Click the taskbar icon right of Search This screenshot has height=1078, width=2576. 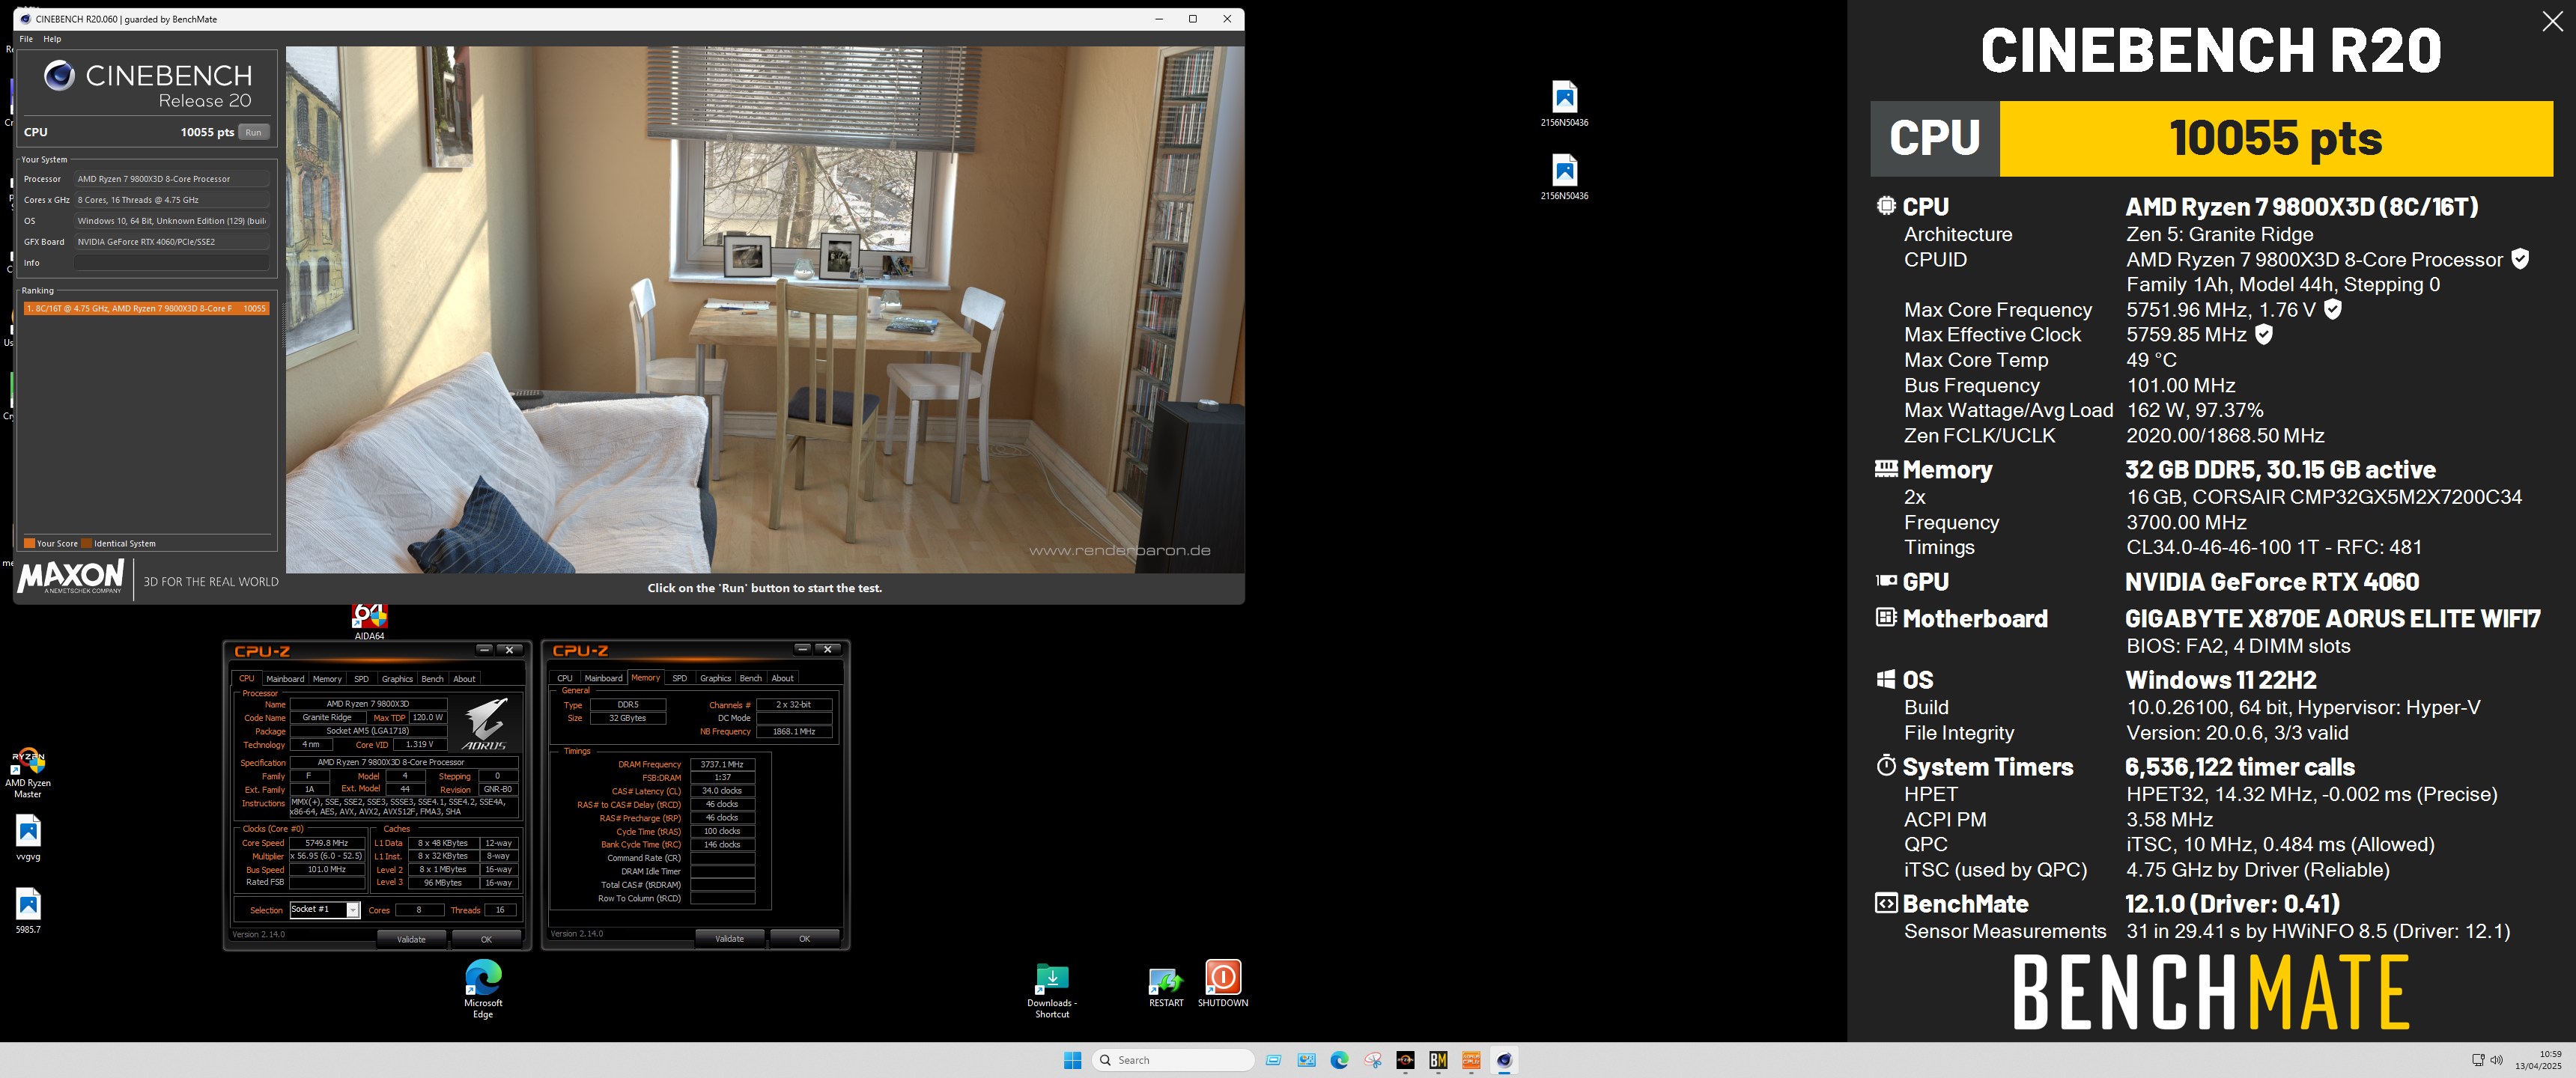pos(1273,1060)
